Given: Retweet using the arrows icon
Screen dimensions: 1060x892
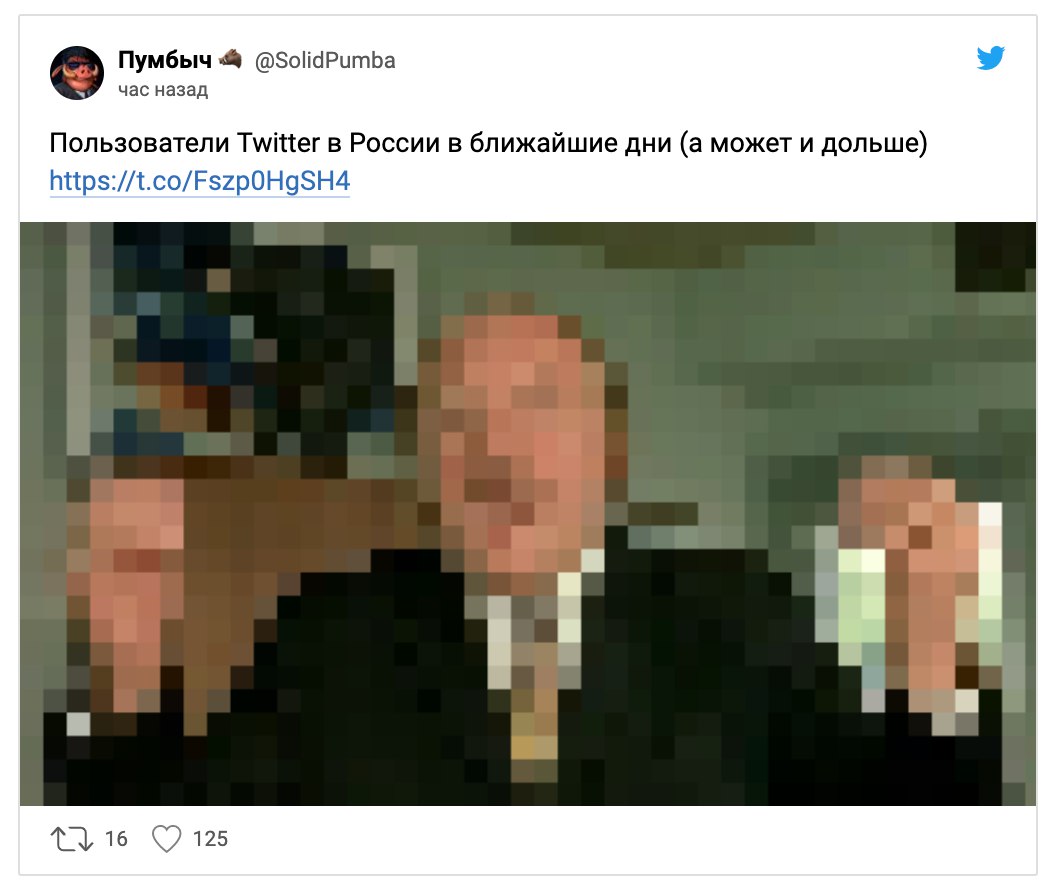Looking at the screenshot, I should click(x=72, y=839).
